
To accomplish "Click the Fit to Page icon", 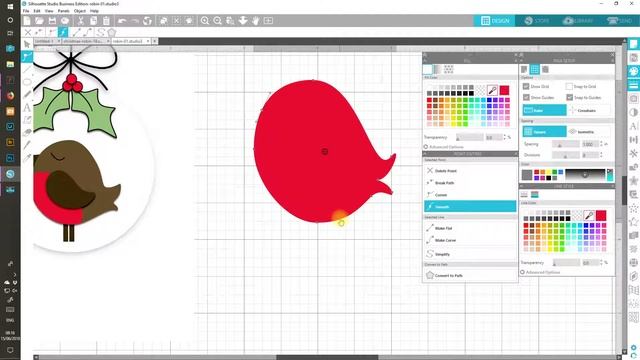I will point(268,20).
